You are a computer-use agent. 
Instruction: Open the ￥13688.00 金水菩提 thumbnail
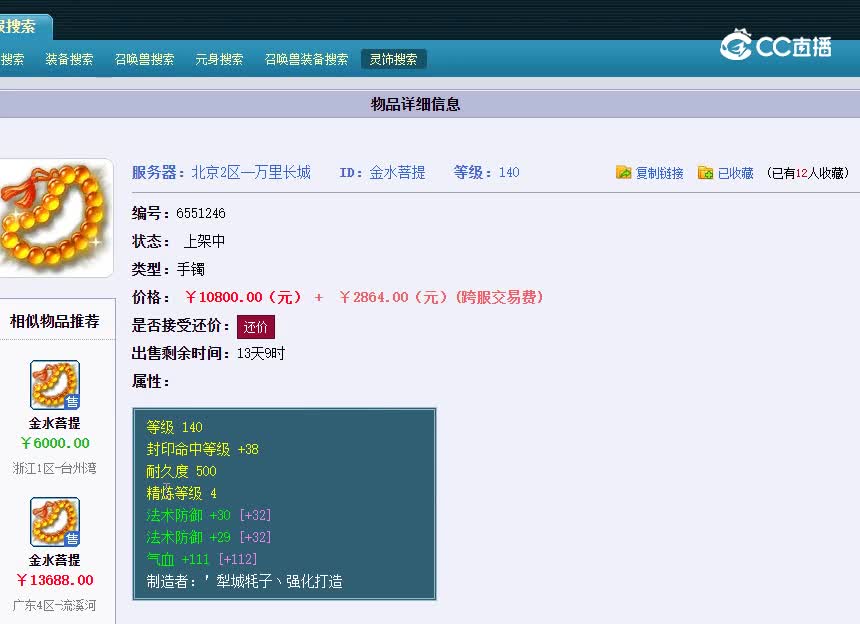[x=55, y=522]
